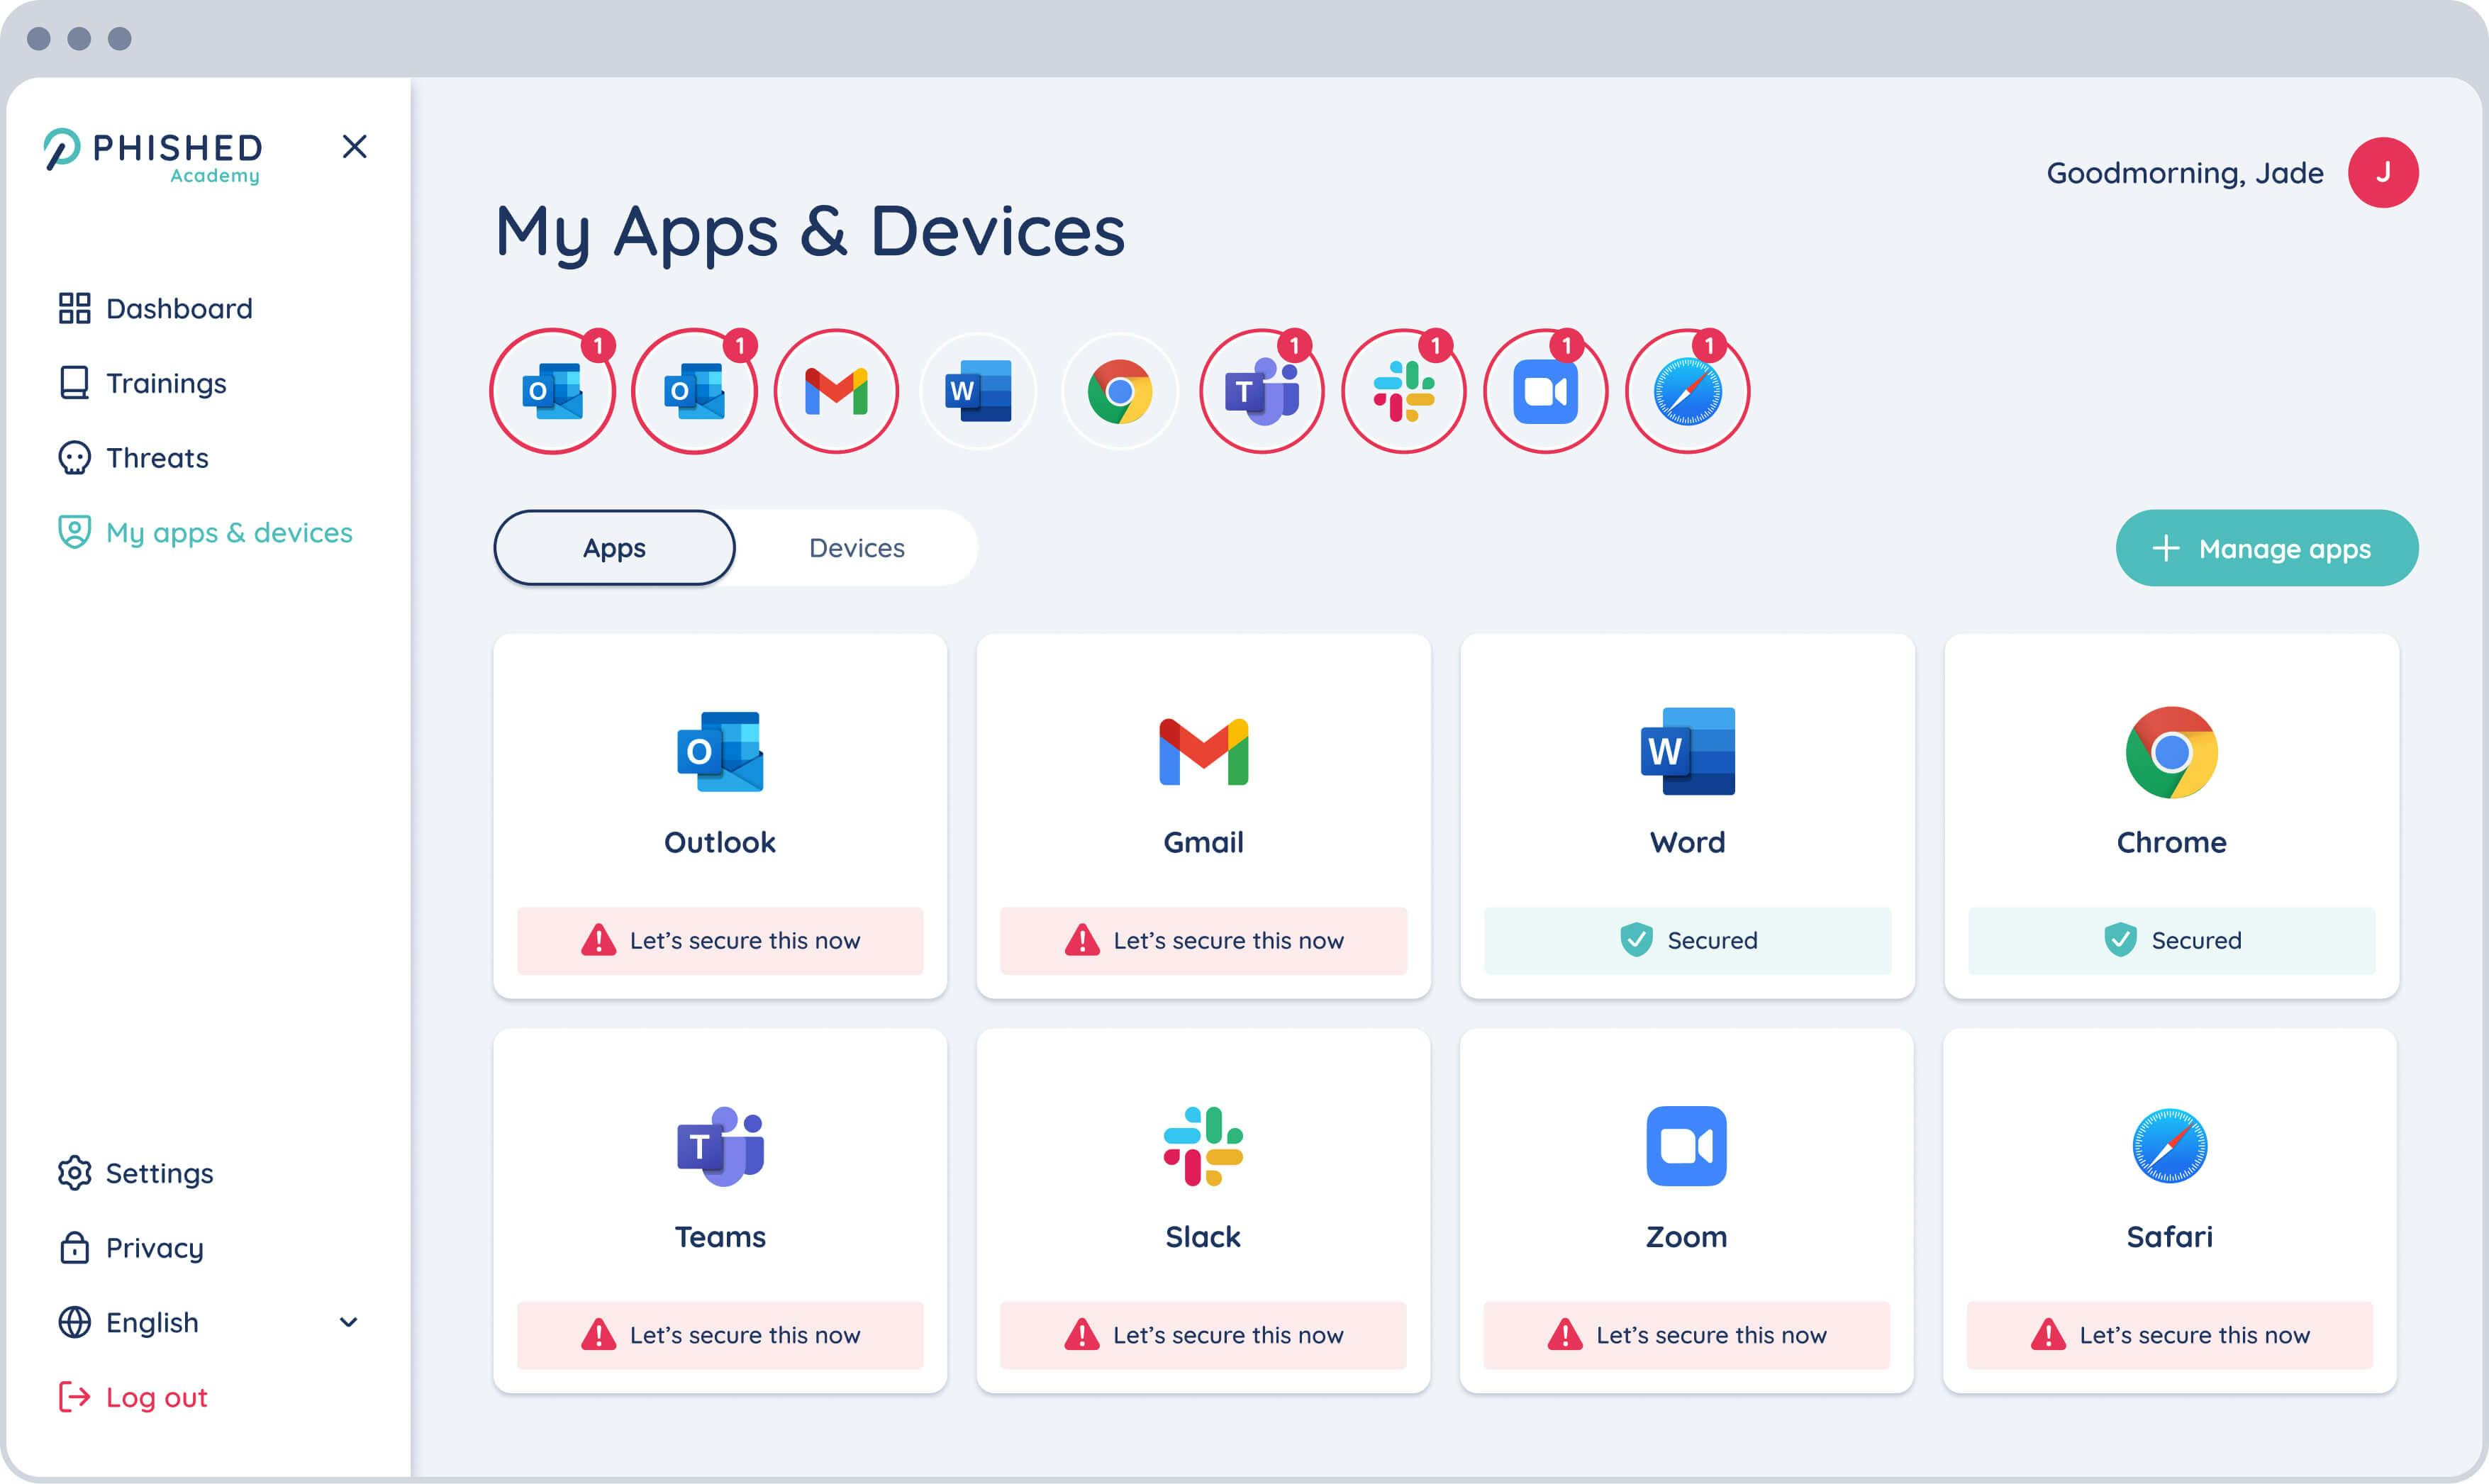Image resolution: width=2489 pixels, height=1484 pixels.
Task: Switch to the Devices tab
Action: [857, 548]
